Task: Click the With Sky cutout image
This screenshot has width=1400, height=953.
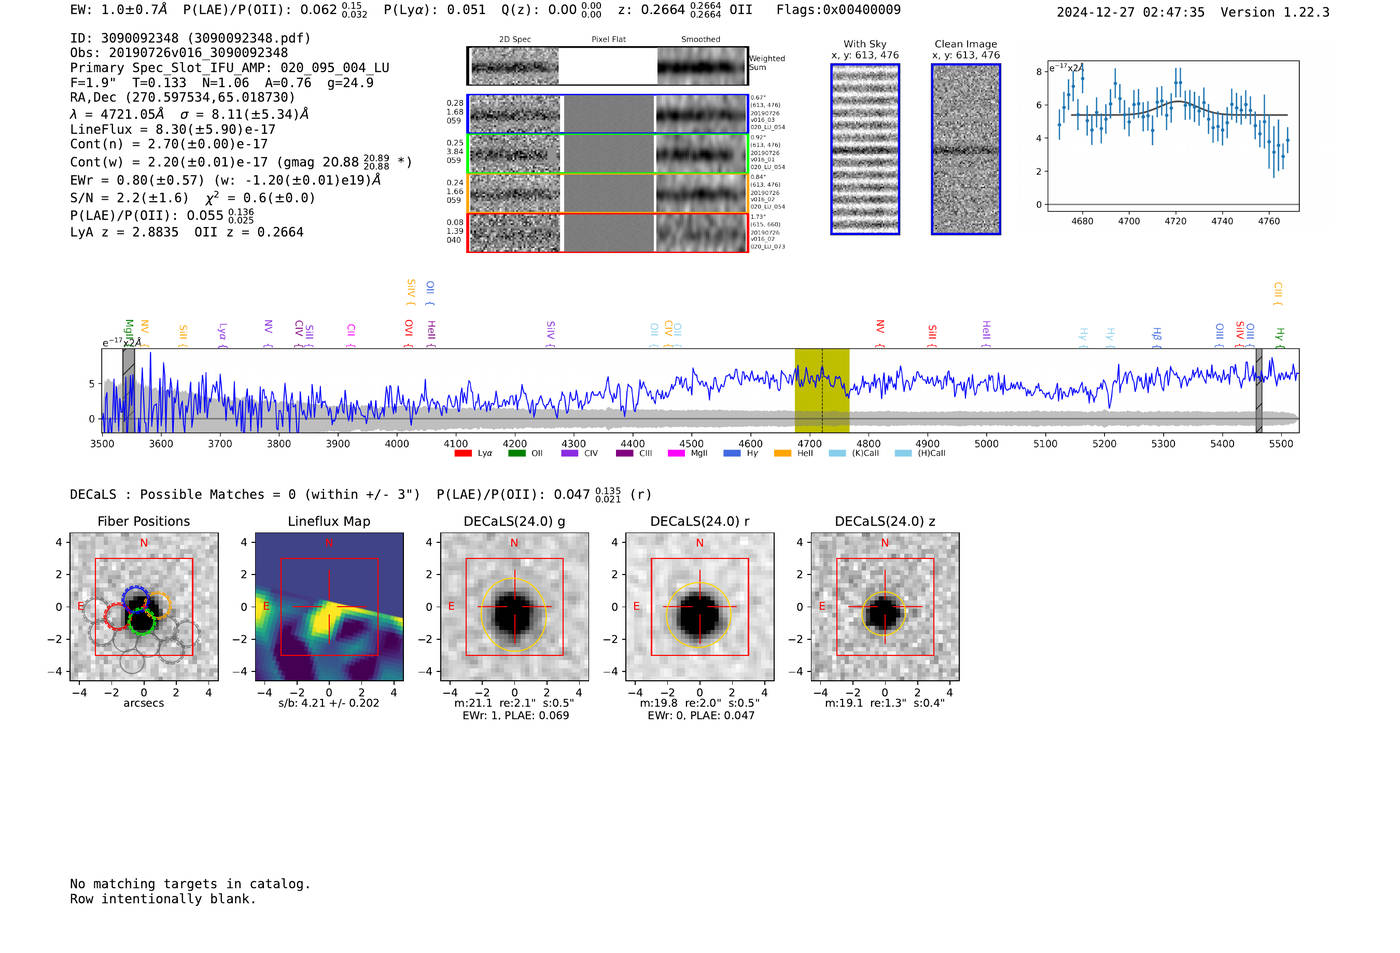Action: (x=865, y=149)
